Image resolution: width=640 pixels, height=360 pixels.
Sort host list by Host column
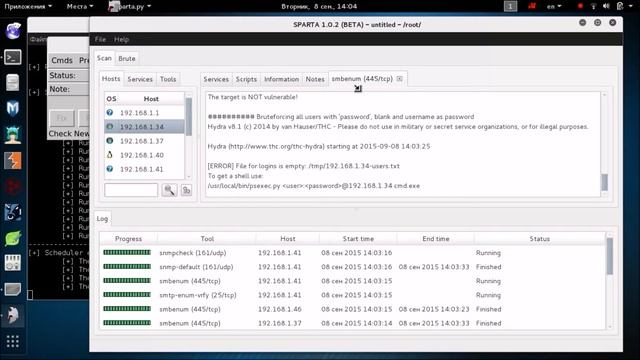click(x=151, y=99)
